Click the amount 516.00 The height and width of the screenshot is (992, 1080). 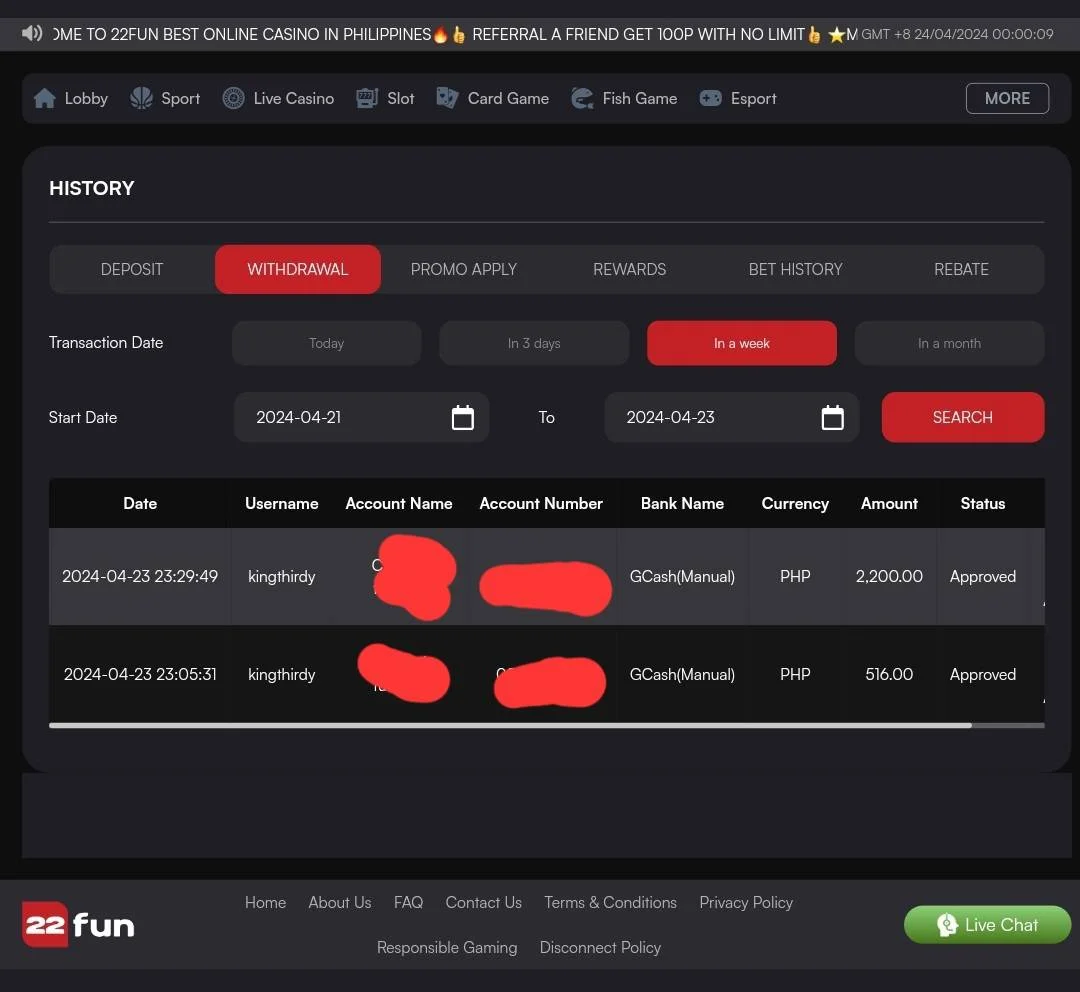[x=889, y=674]
